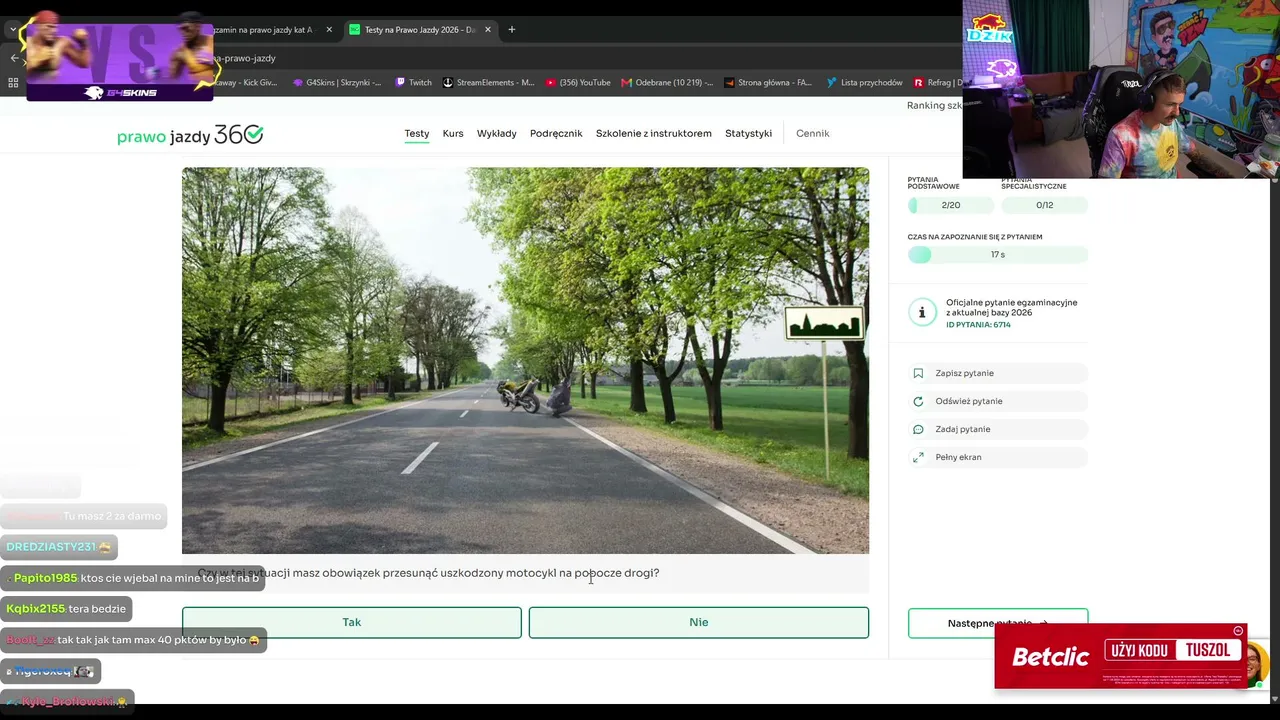
Task: Save question with Zapisz pytanie
Action: pyautogui.click(x=997, y=373)
